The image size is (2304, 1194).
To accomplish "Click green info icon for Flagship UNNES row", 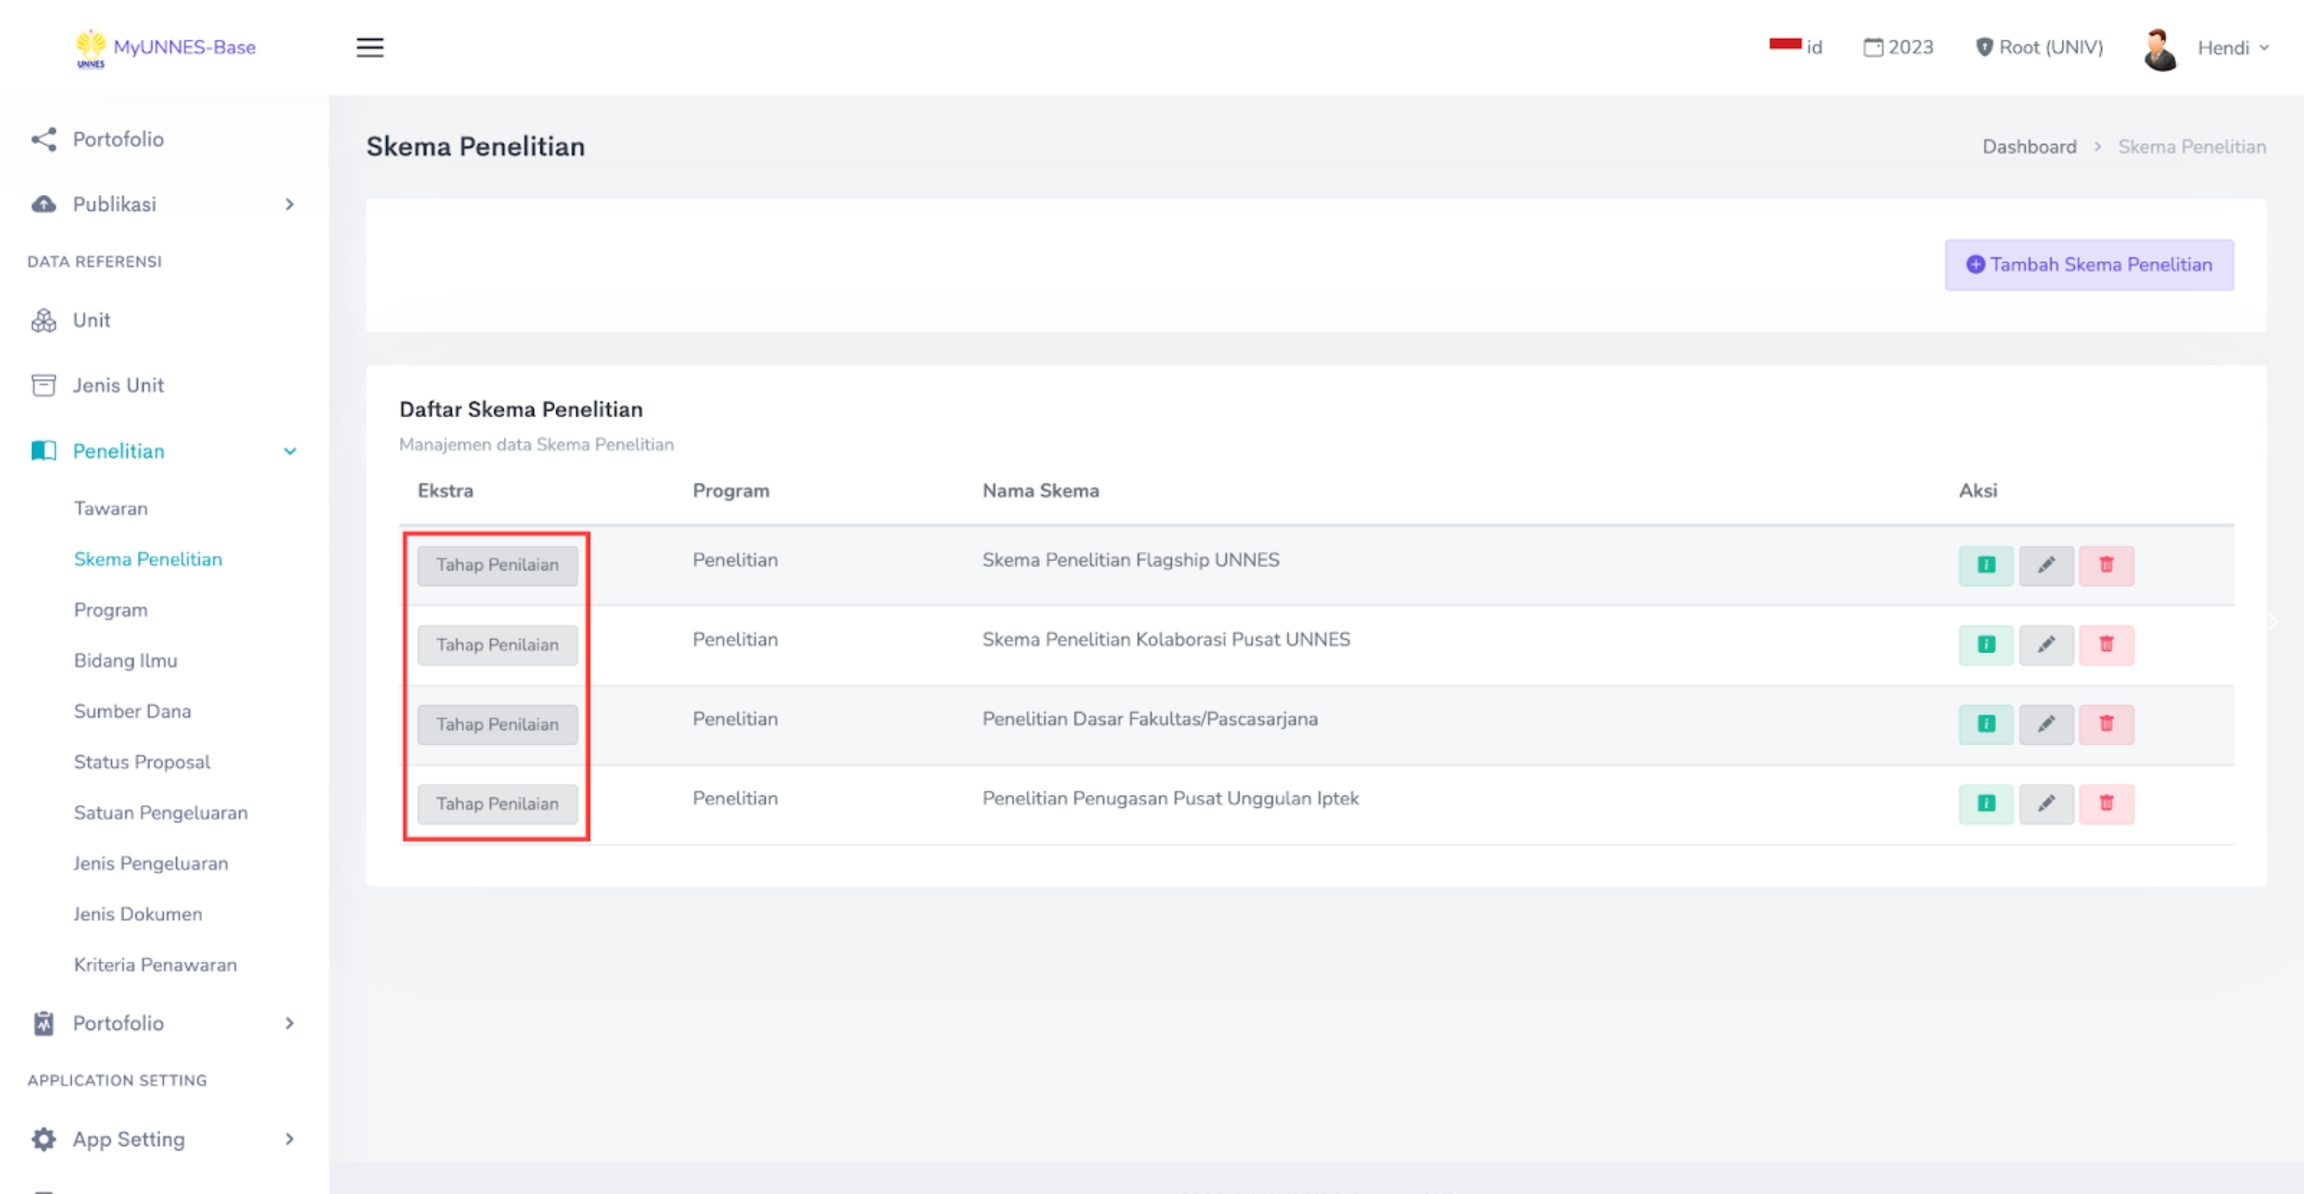I will (x=1985, y=565).
